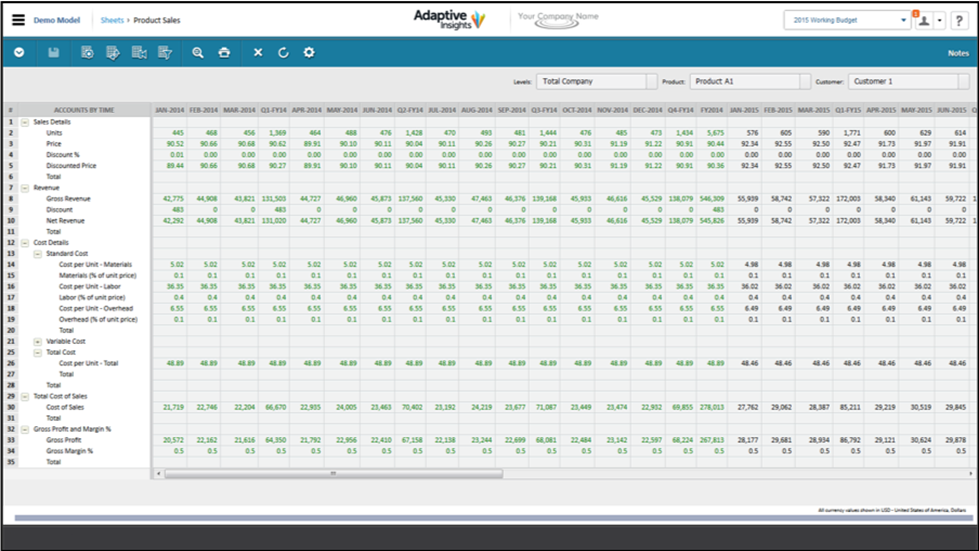
Task: Collapse the Revenue group
Action: 25,188
